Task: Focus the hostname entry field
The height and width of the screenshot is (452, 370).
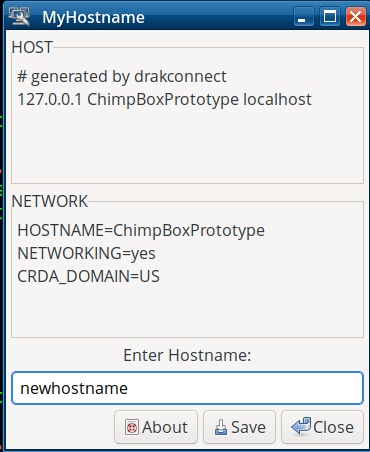Action: coord(187,388)
